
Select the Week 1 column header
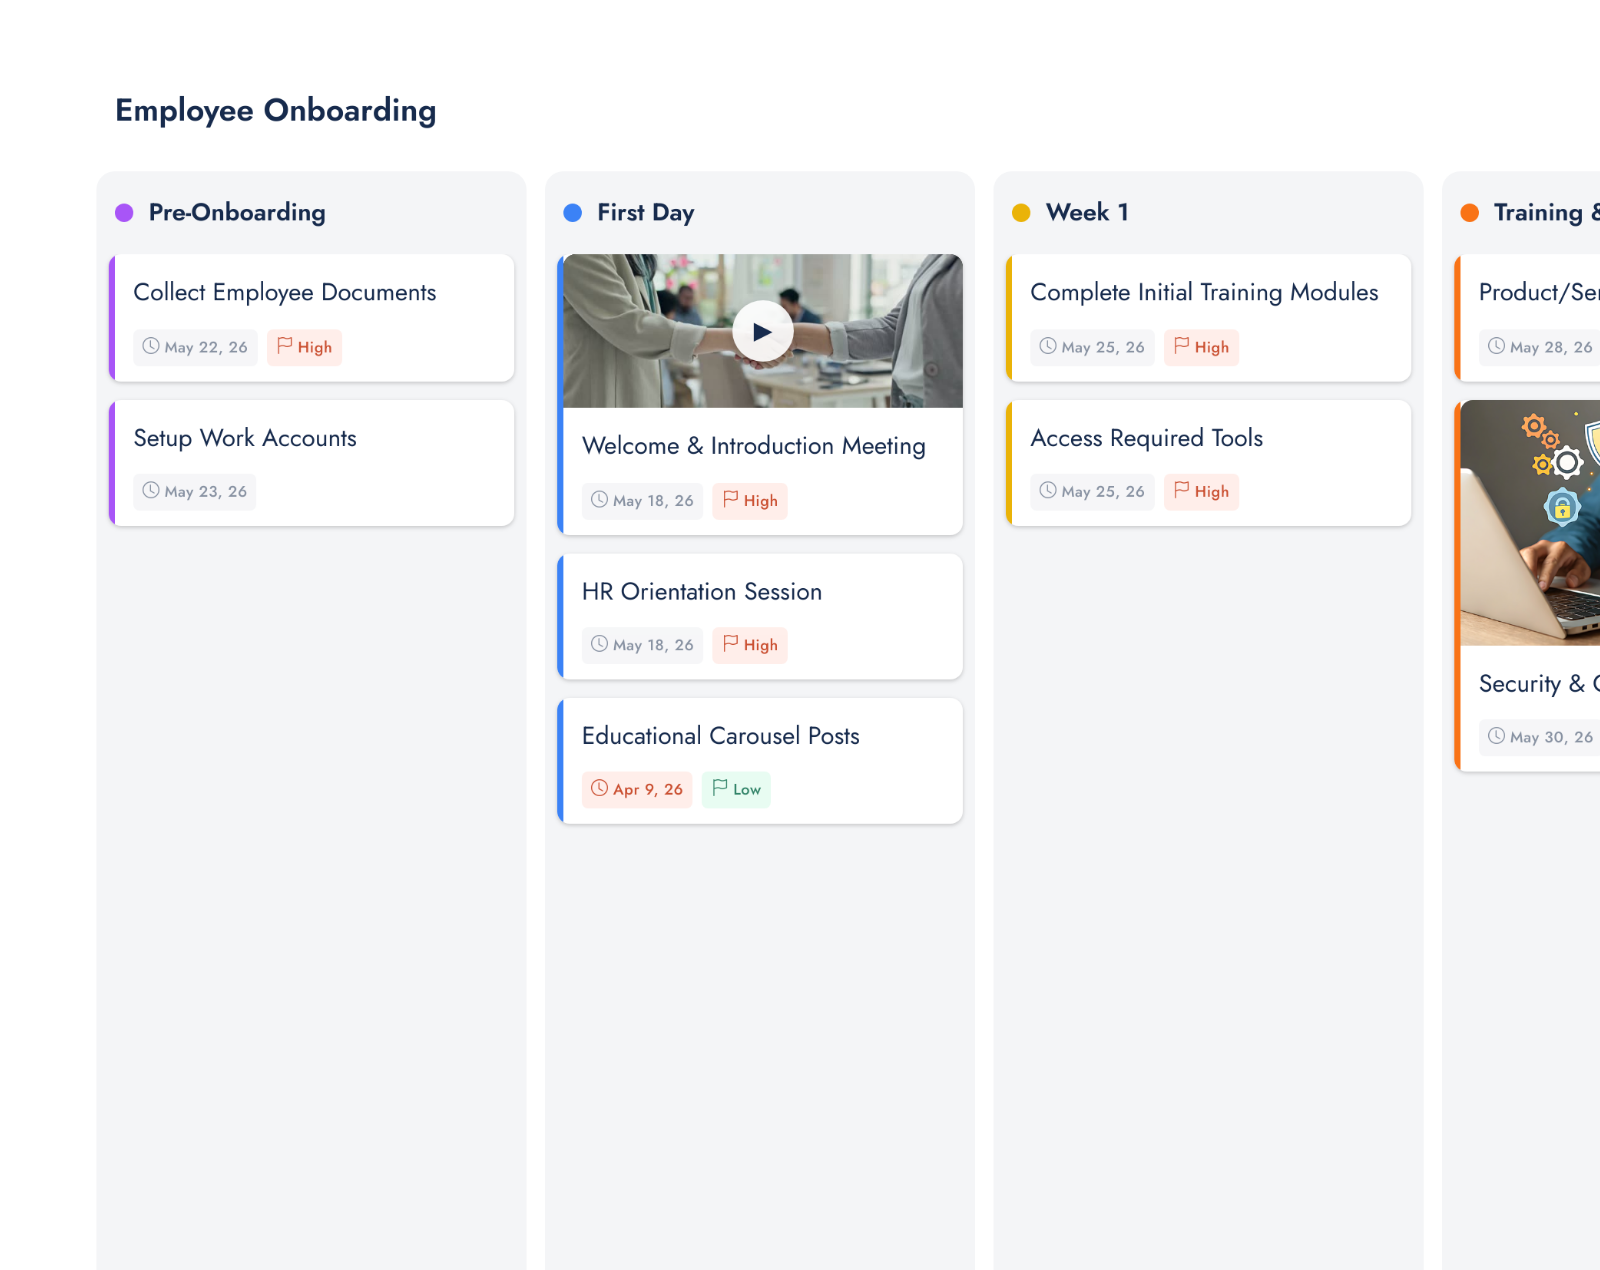click(1087, 212)
